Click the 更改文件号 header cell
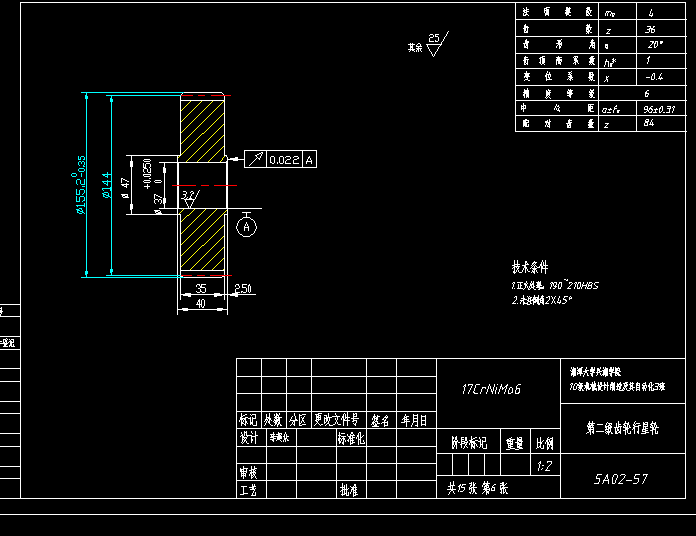Viewport: 696px width, 536px height. [x=337, y=420]
